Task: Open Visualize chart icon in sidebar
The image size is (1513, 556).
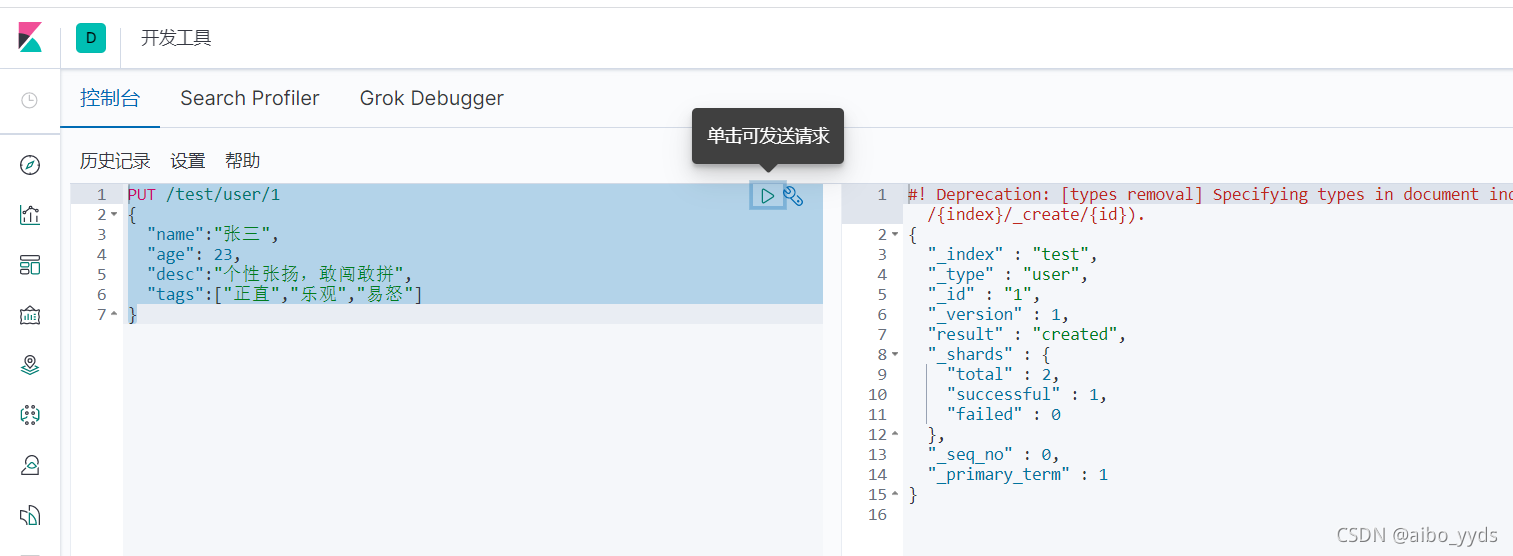Action: pyautogui.click(x=30, y=215)
